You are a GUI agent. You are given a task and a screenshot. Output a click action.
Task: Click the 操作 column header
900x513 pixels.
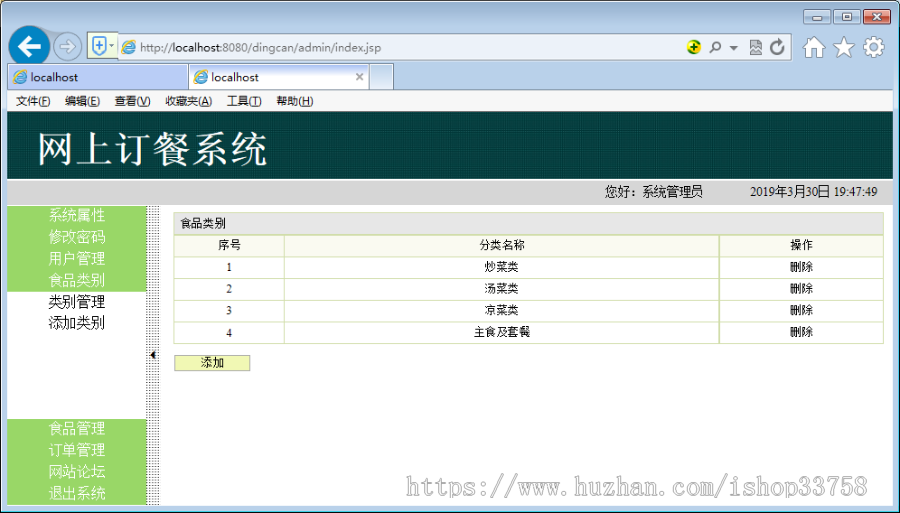coord(801,245)
